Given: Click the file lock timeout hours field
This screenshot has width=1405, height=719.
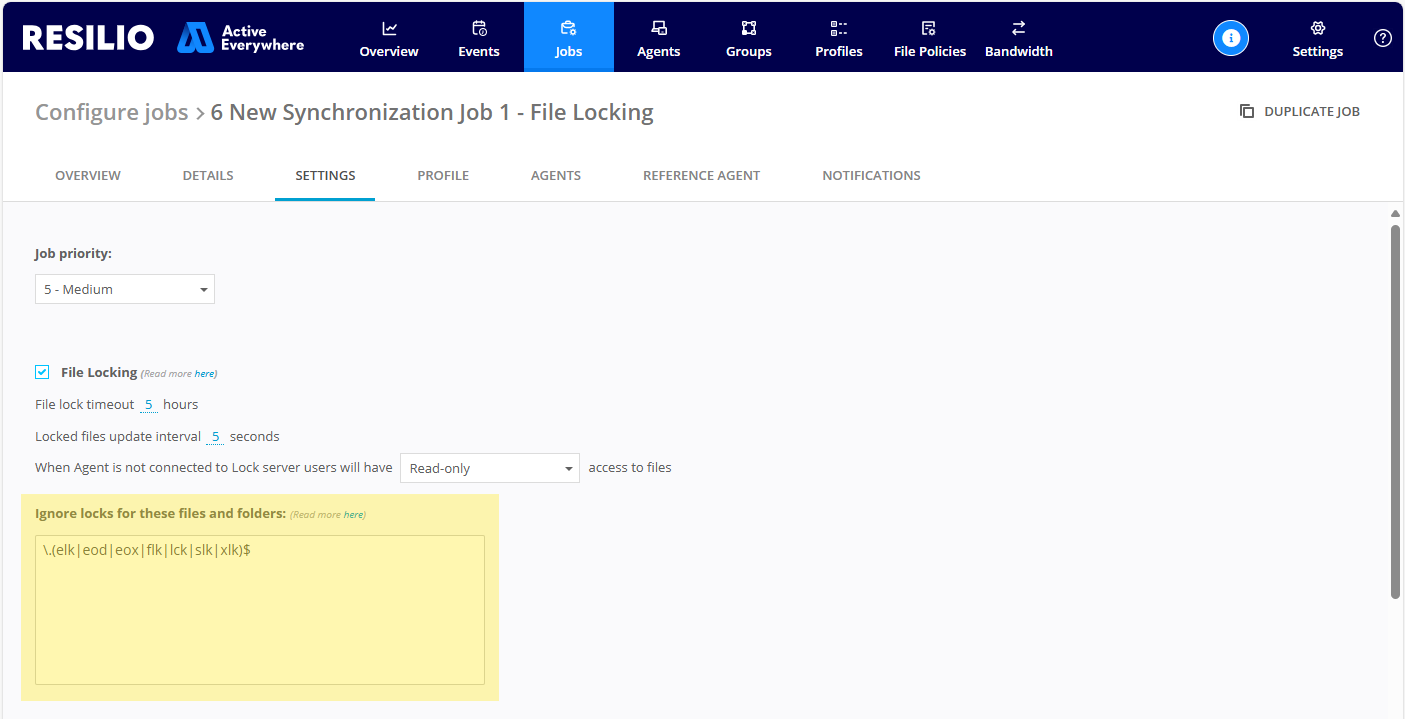Looking at the screenshot, I should click(148, 404).
